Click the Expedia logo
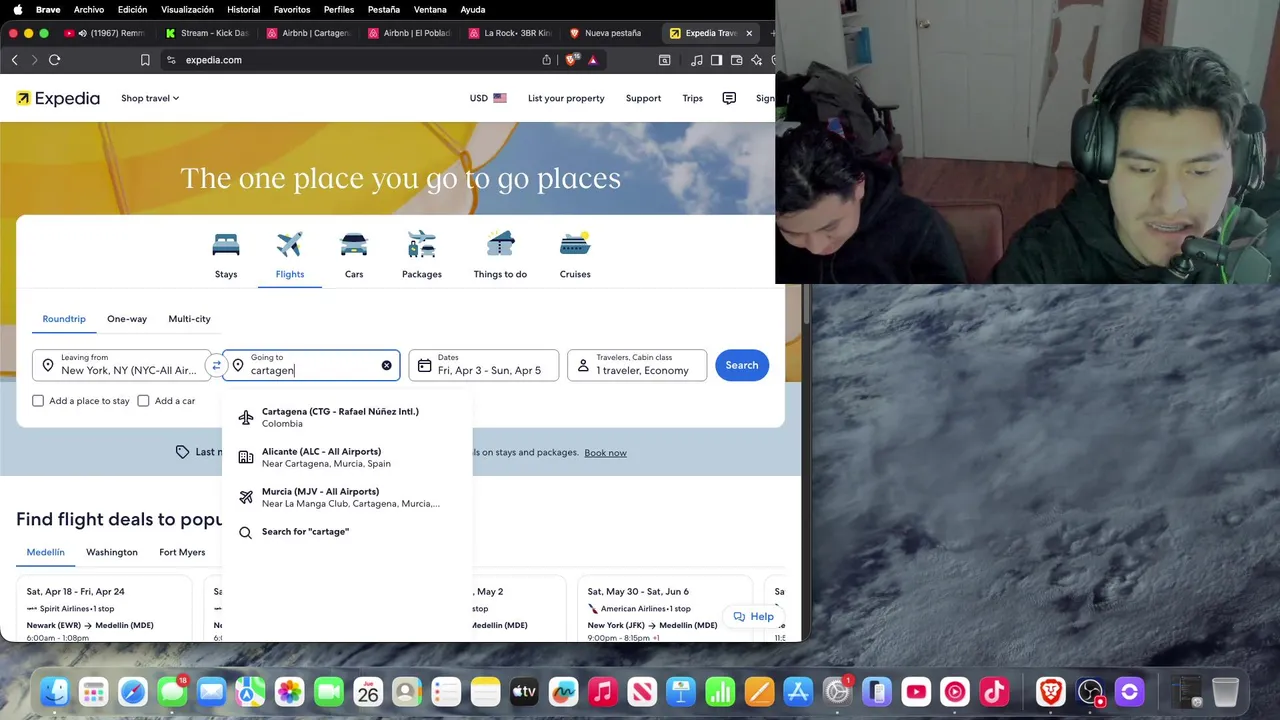 [x=58, y=98]
